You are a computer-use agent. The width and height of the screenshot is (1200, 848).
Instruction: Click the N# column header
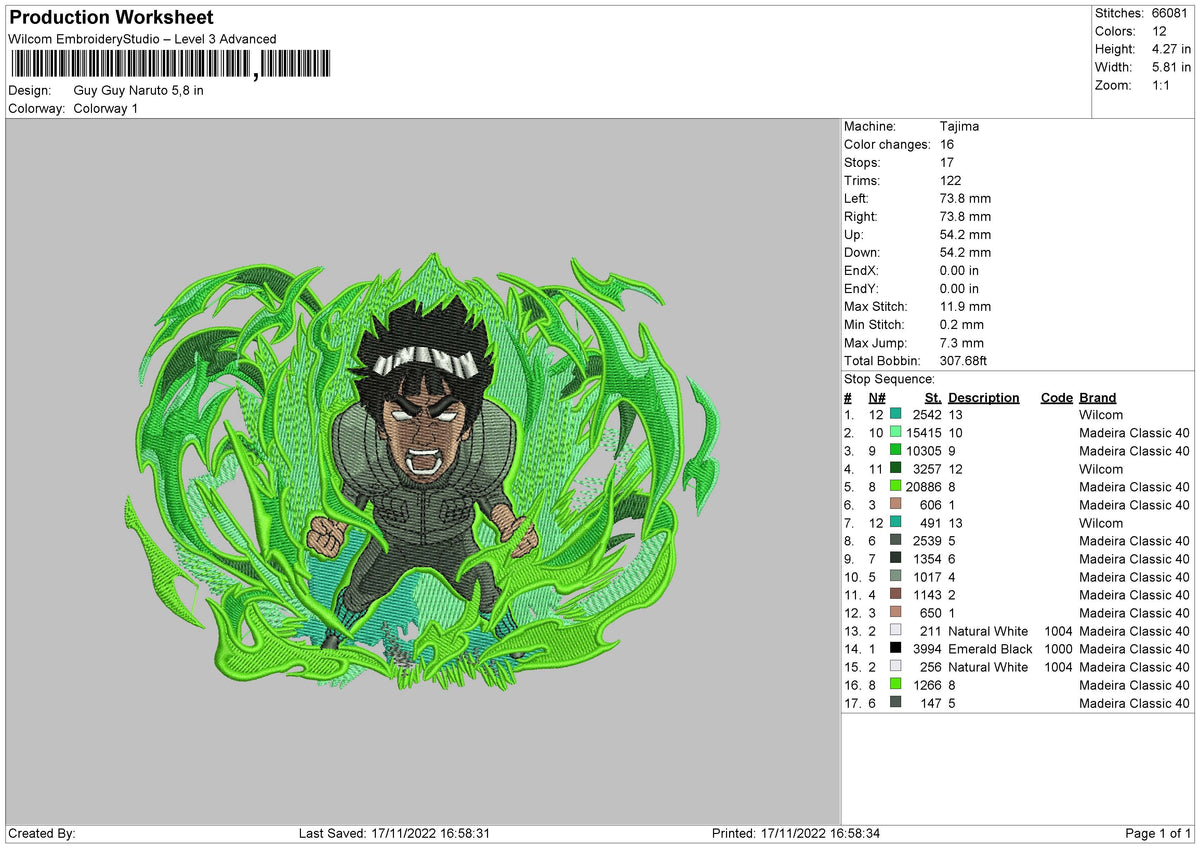(x=876, y=398)
